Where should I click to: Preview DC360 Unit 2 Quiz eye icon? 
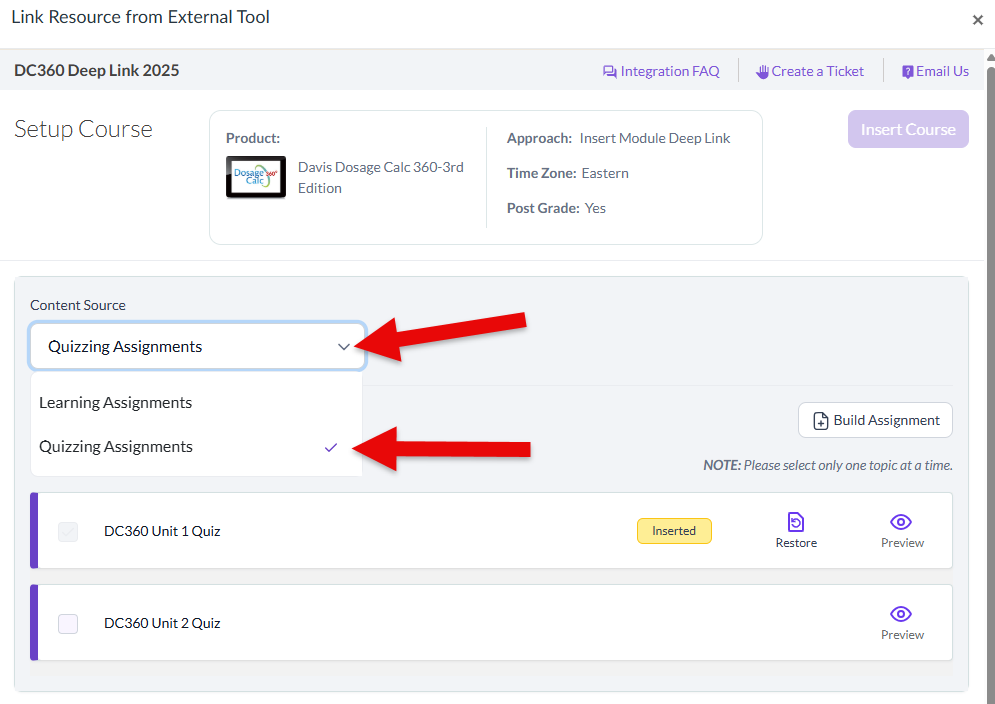coord(901,614)
